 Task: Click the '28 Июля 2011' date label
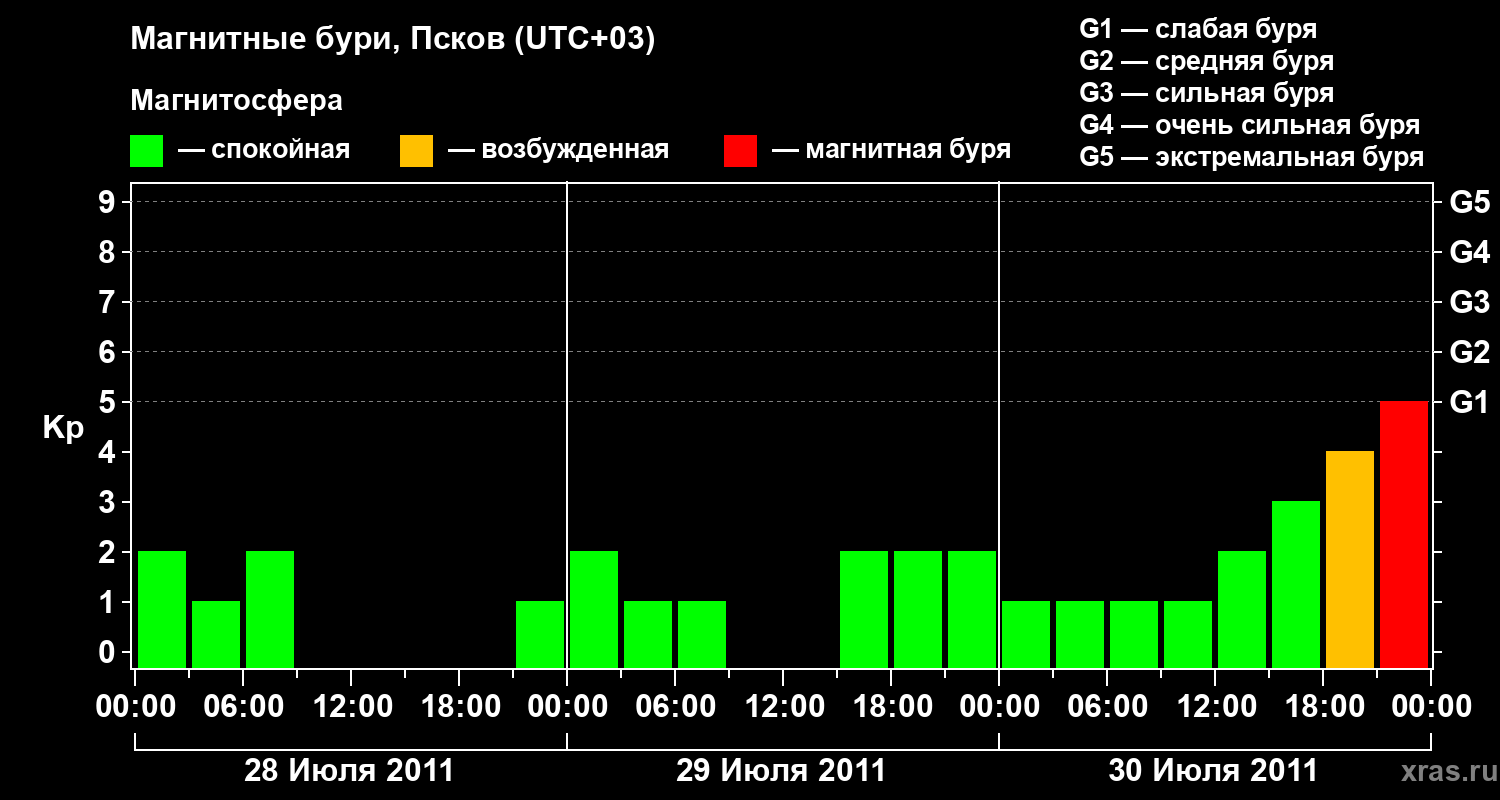(x=350, y=771)
